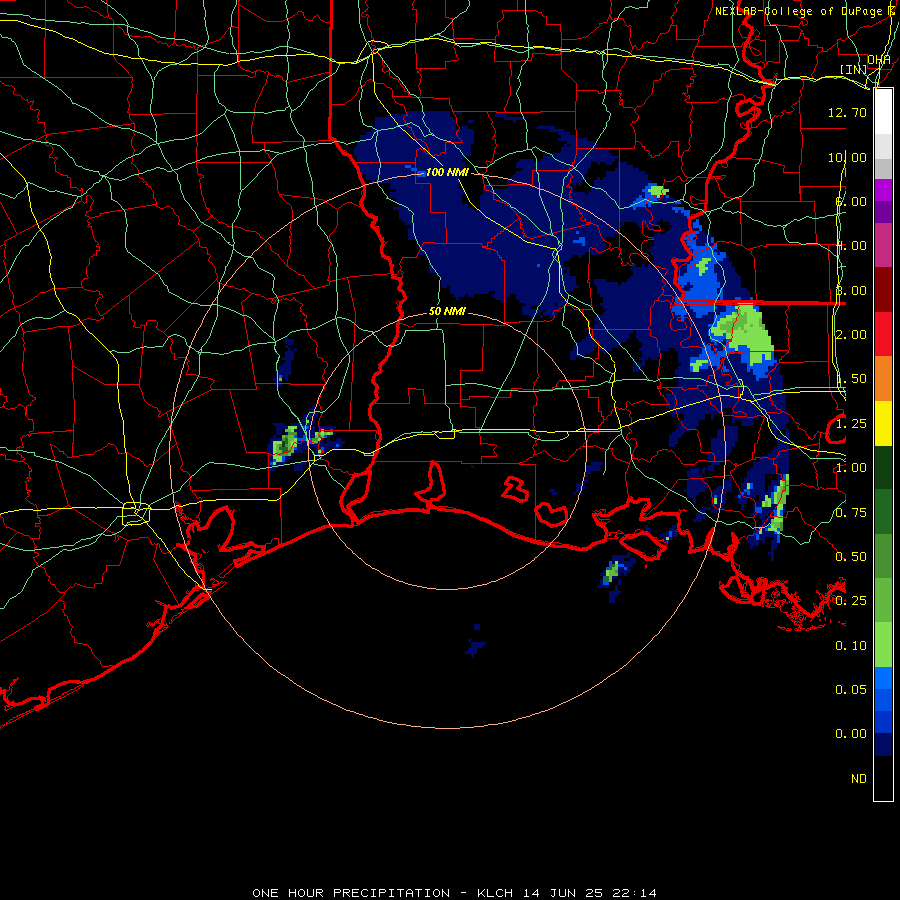
Task: Click the "[IN]" units label above the legend
Action: (x=854, y=69)
